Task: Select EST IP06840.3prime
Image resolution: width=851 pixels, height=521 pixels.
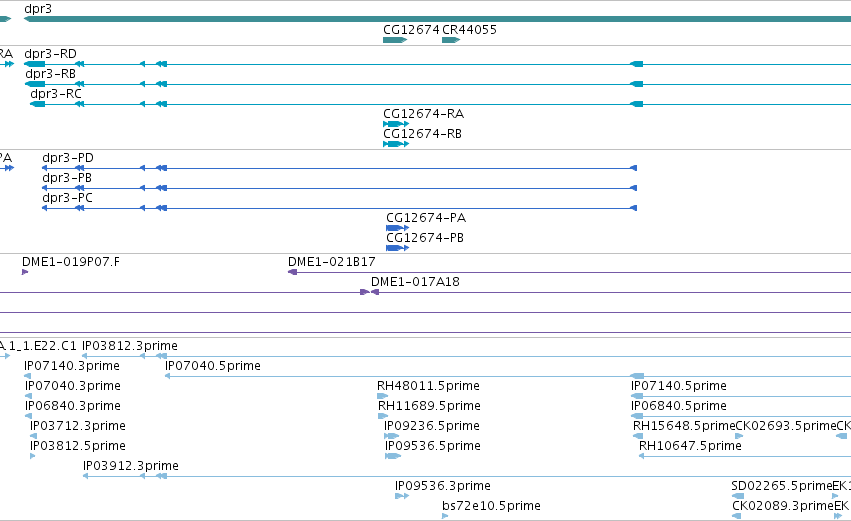Action: (x=73, y=406)
